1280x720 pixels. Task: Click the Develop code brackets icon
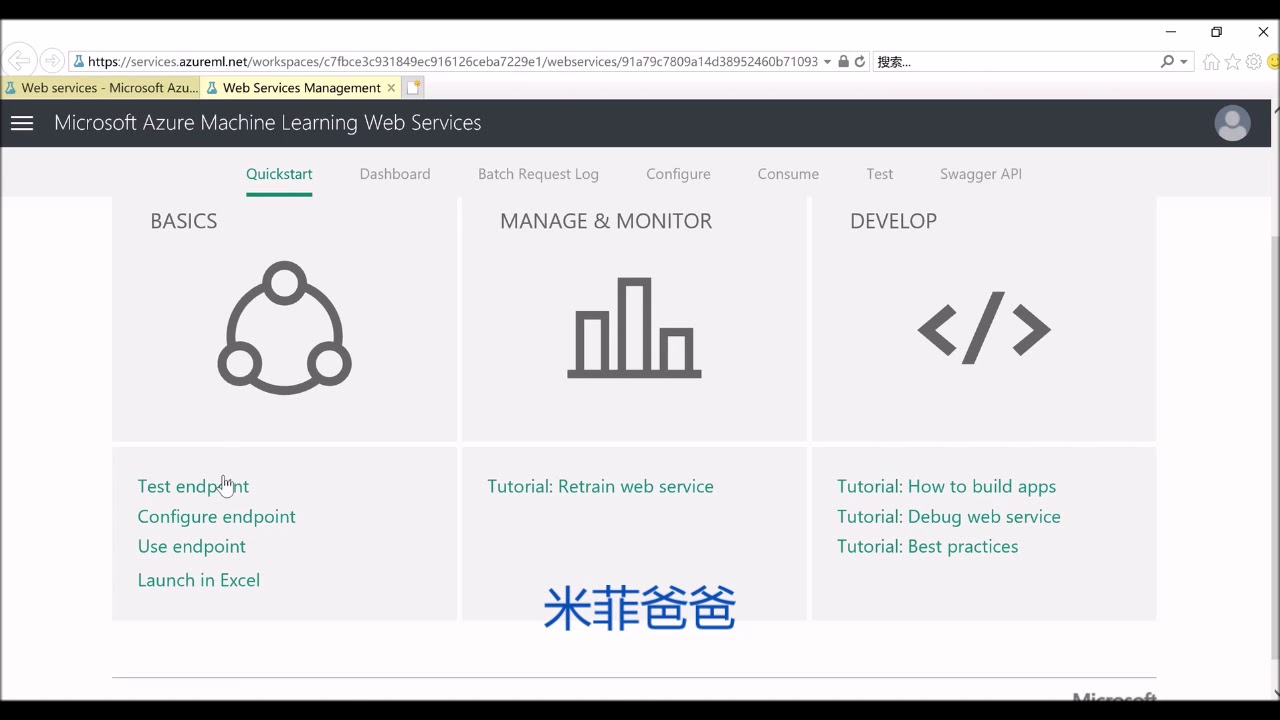pyautogui.click(x=984, y=328)
